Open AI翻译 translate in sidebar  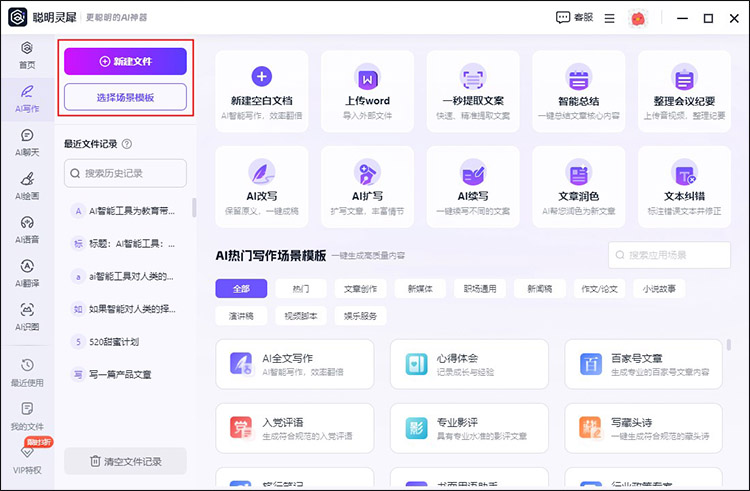(27, 274)
